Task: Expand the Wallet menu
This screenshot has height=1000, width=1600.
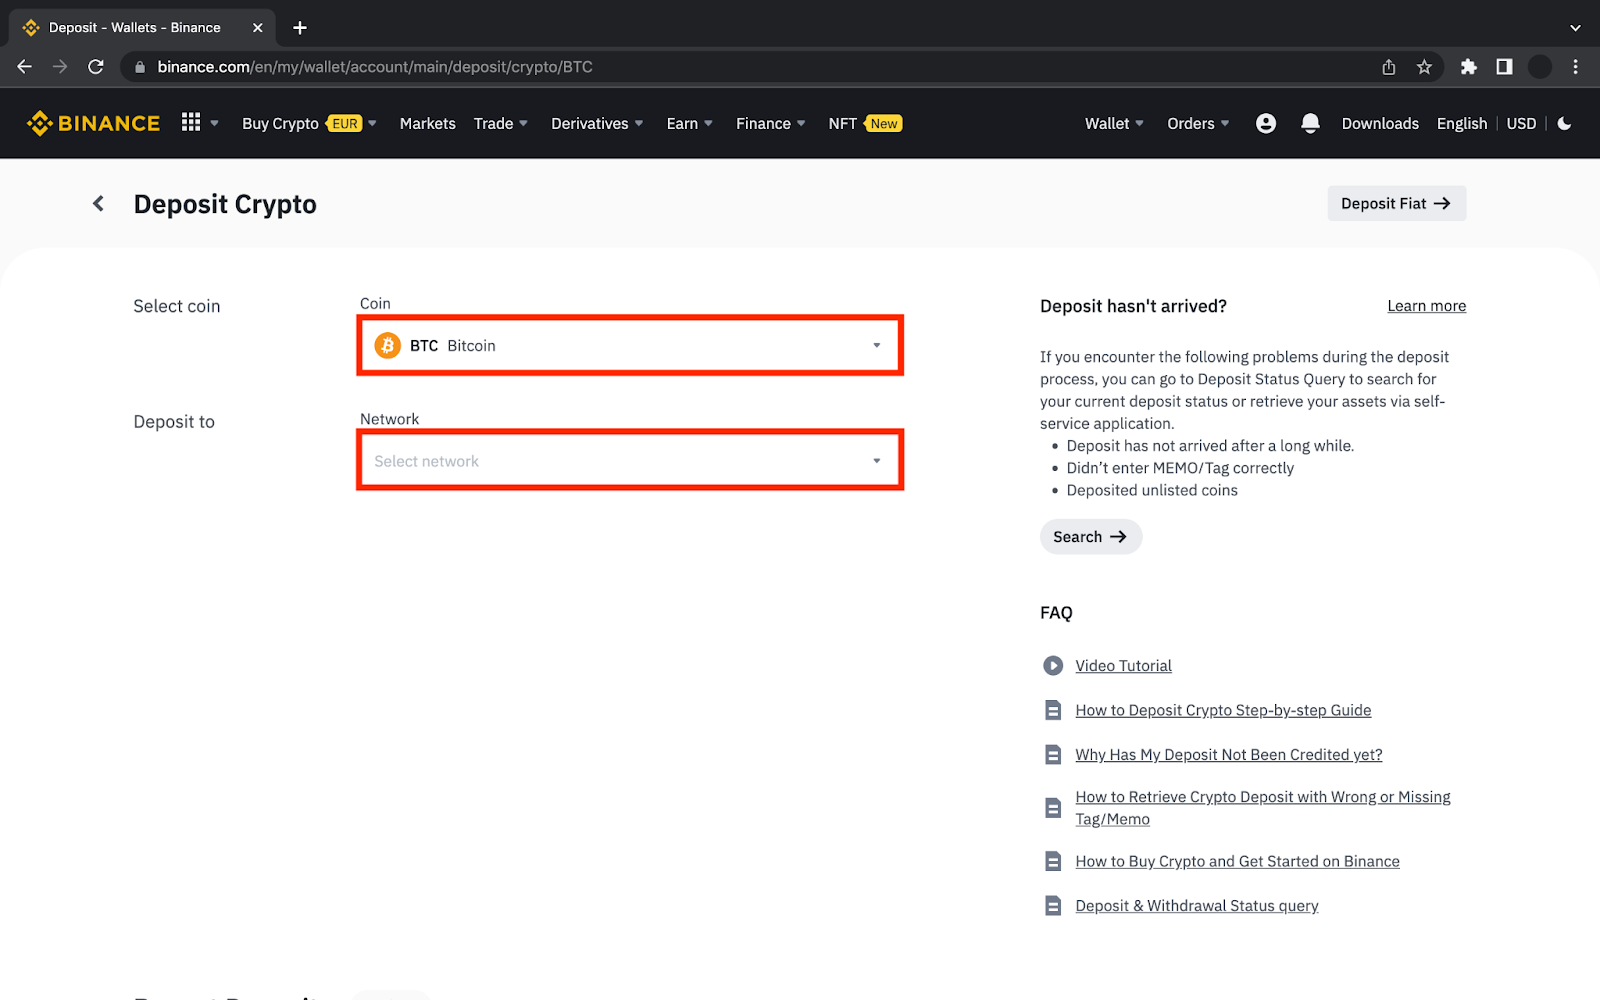Action: [1113, 123]
